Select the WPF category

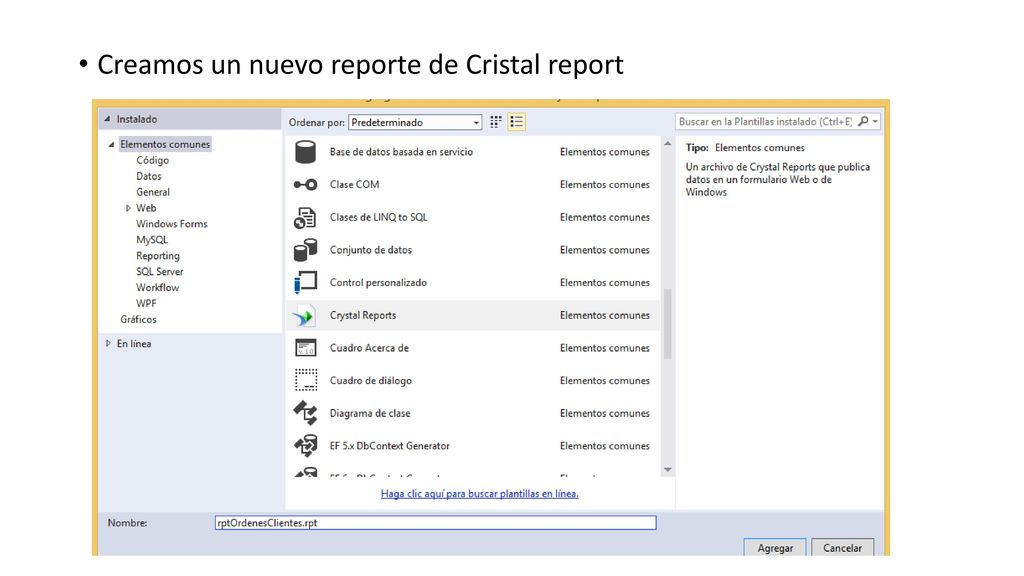click(x=146, y=304)
